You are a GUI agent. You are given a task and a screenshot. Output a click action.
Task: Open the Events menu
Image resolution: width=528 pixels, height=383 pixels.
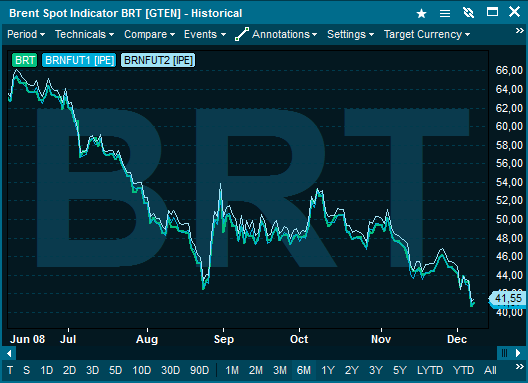[205, 34]
